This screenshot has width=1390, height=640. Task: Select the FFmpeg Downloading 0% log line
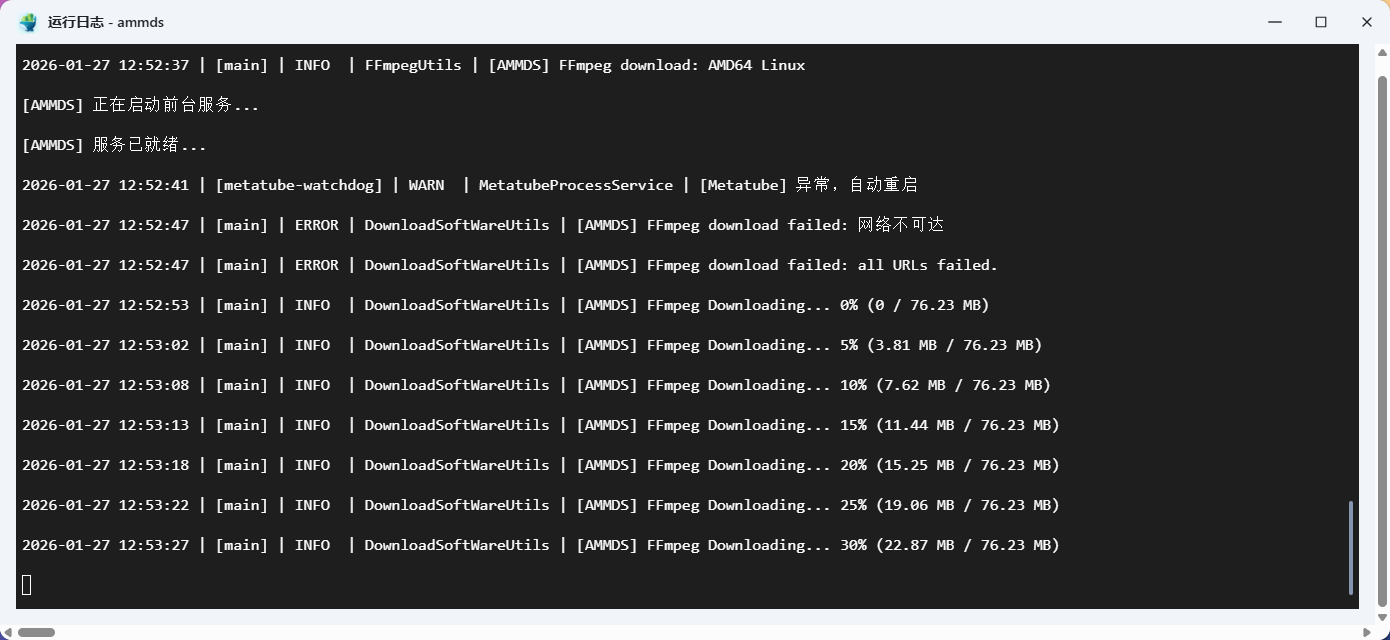point(505,304)
